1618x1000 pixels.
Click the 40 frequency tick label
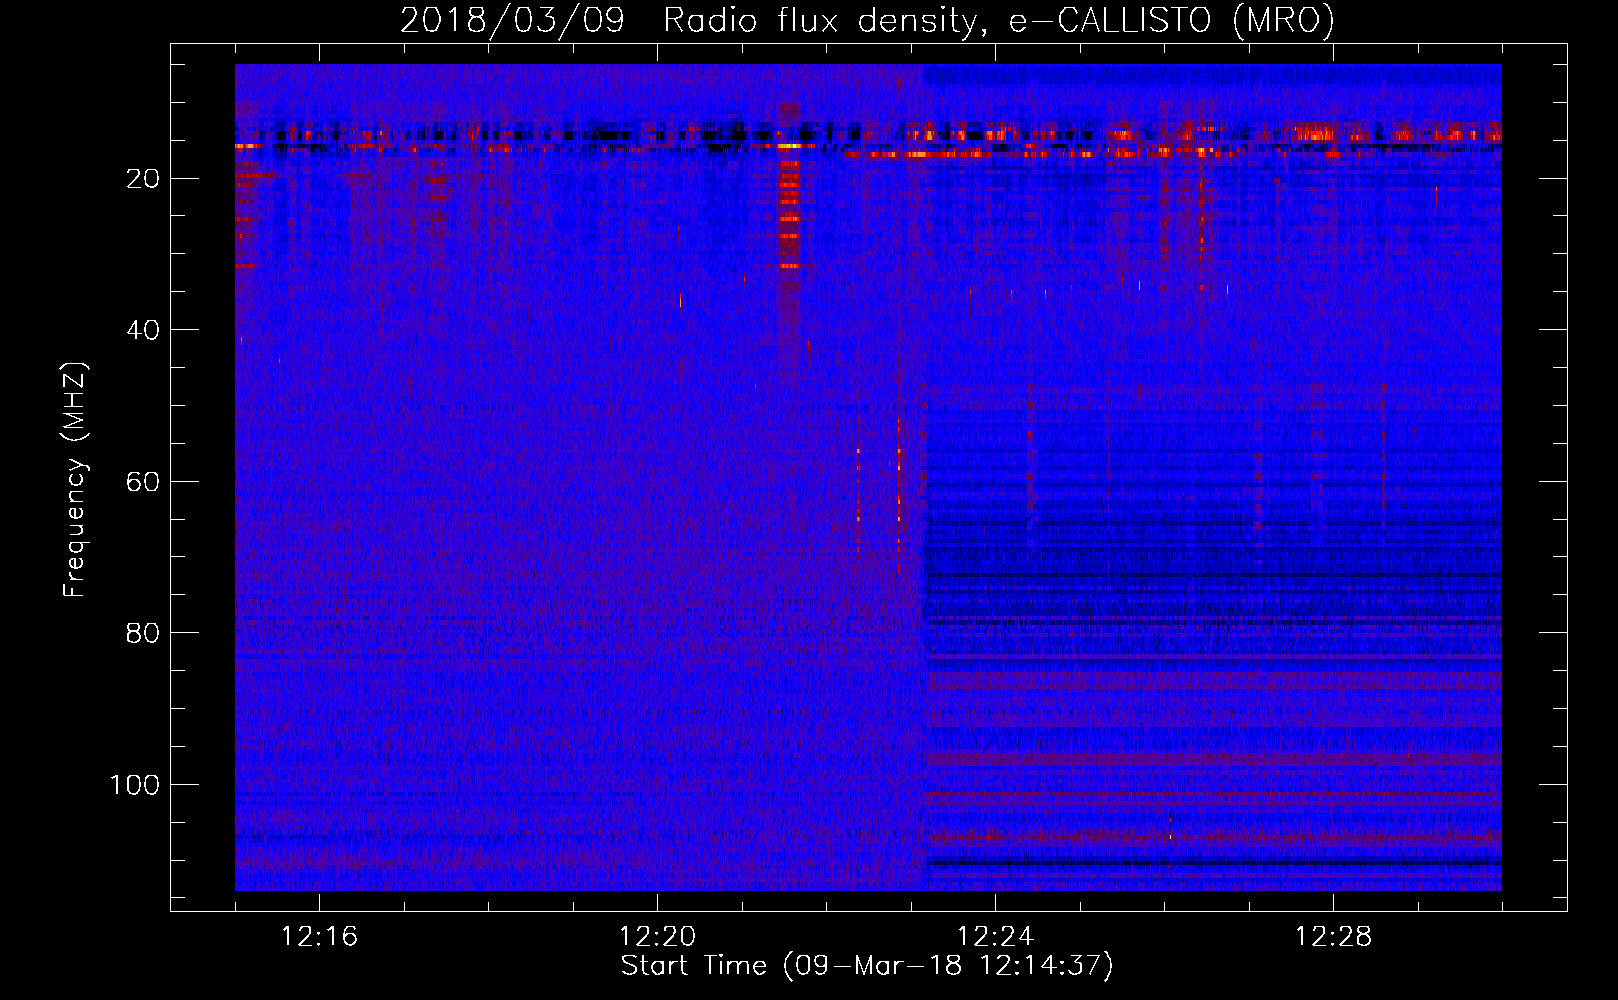(143, 330)
